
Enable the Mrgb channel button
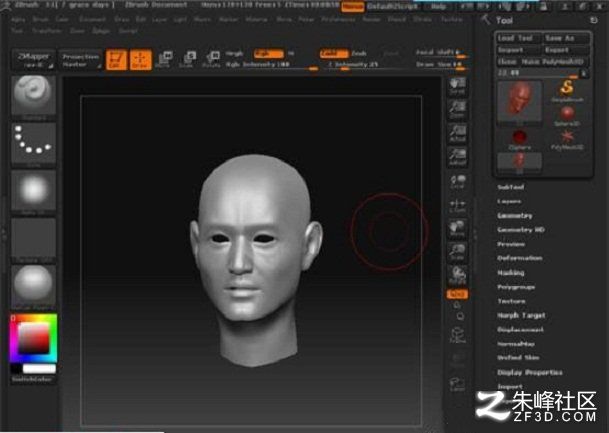point(234,54)
